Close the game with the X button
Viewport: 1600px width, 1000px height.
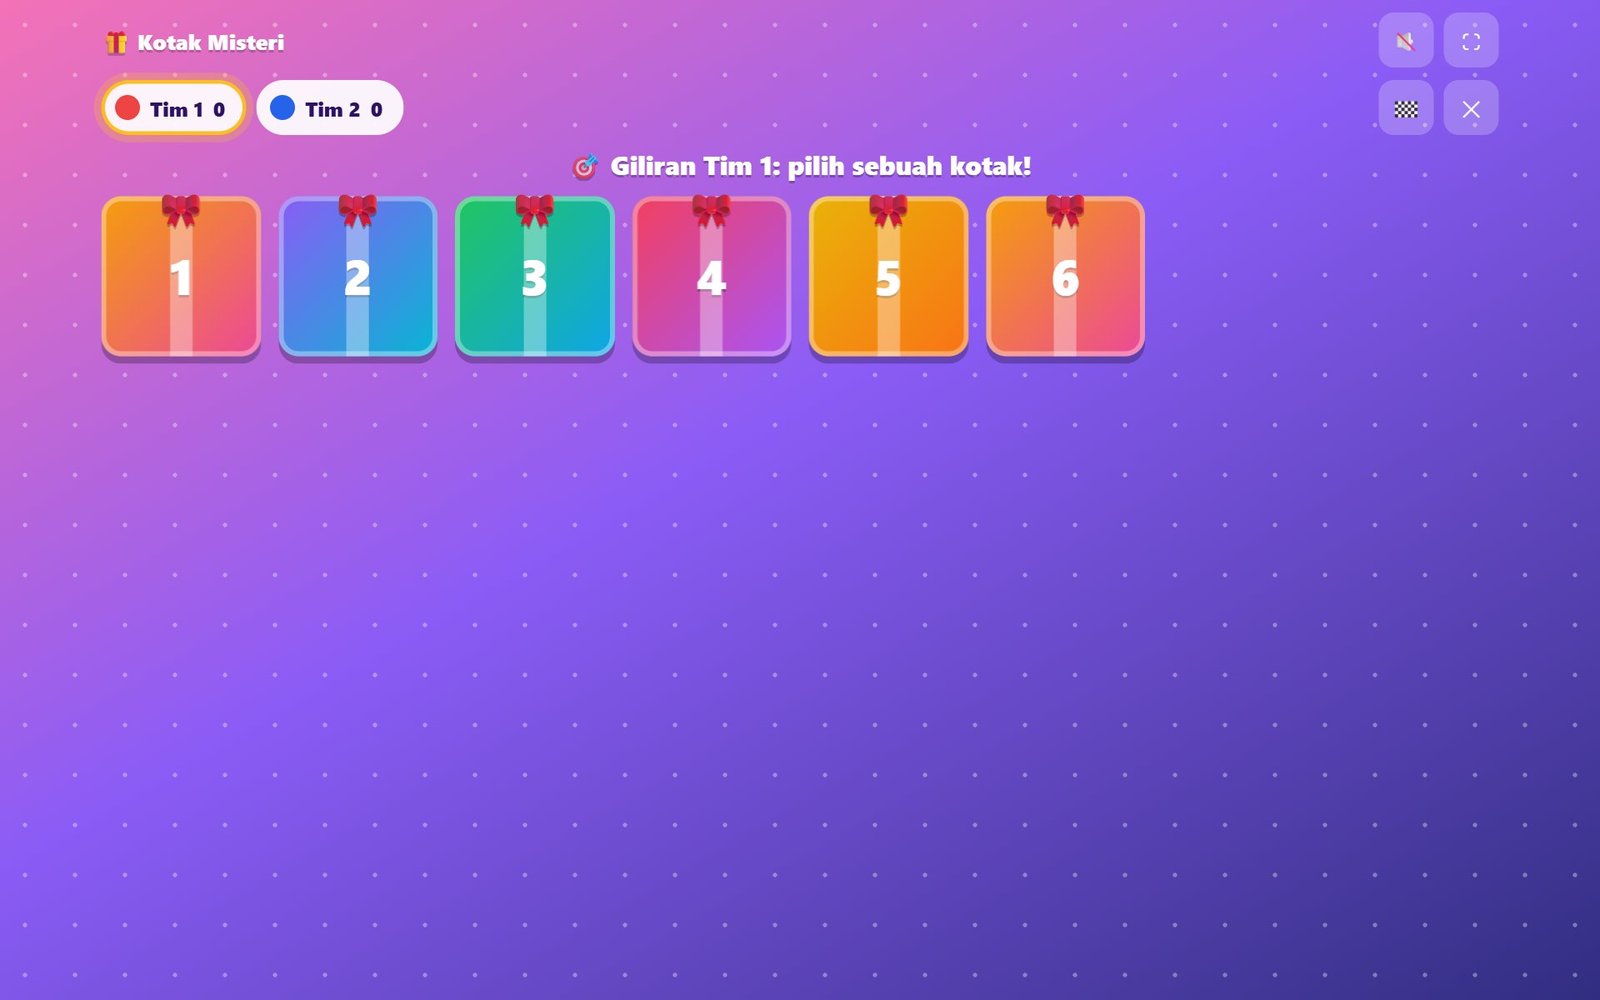click(x=1470, y=108)
